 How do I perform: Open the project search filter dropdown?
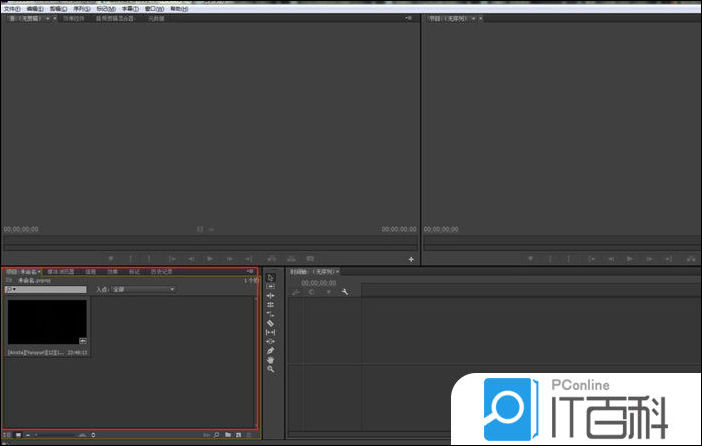click(x=10, y=289)
